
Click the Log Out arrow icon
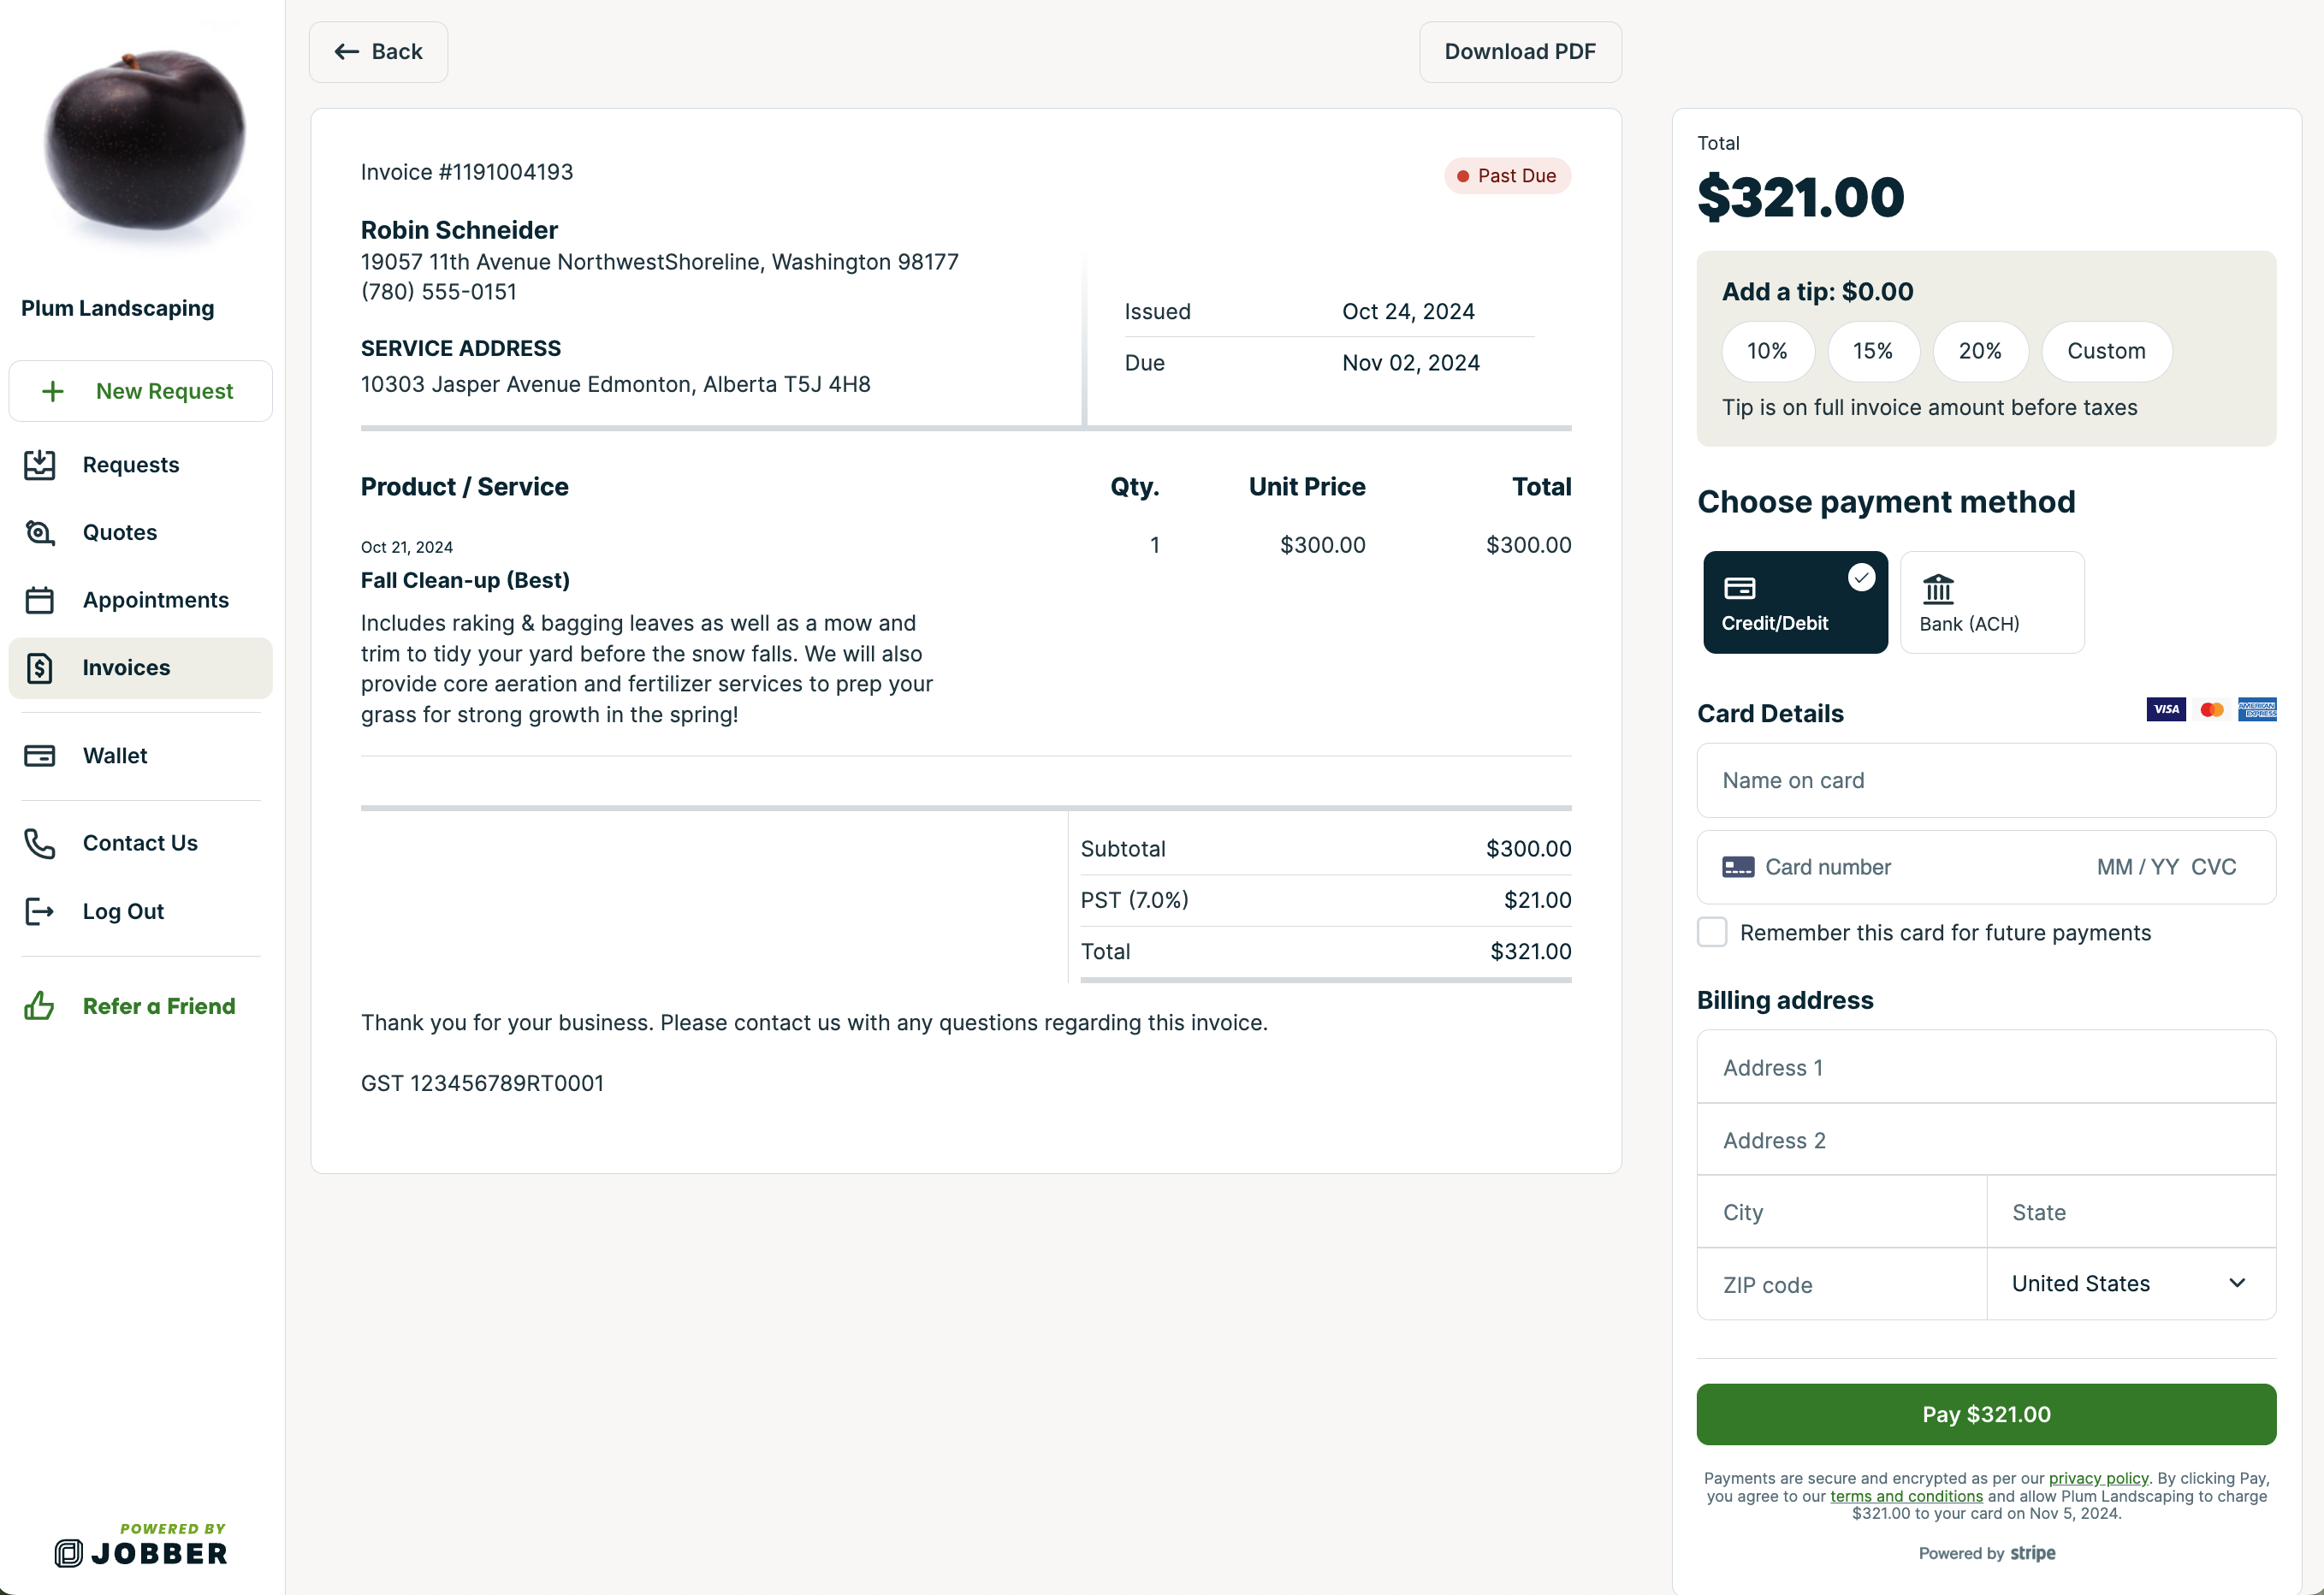[40, 912]
